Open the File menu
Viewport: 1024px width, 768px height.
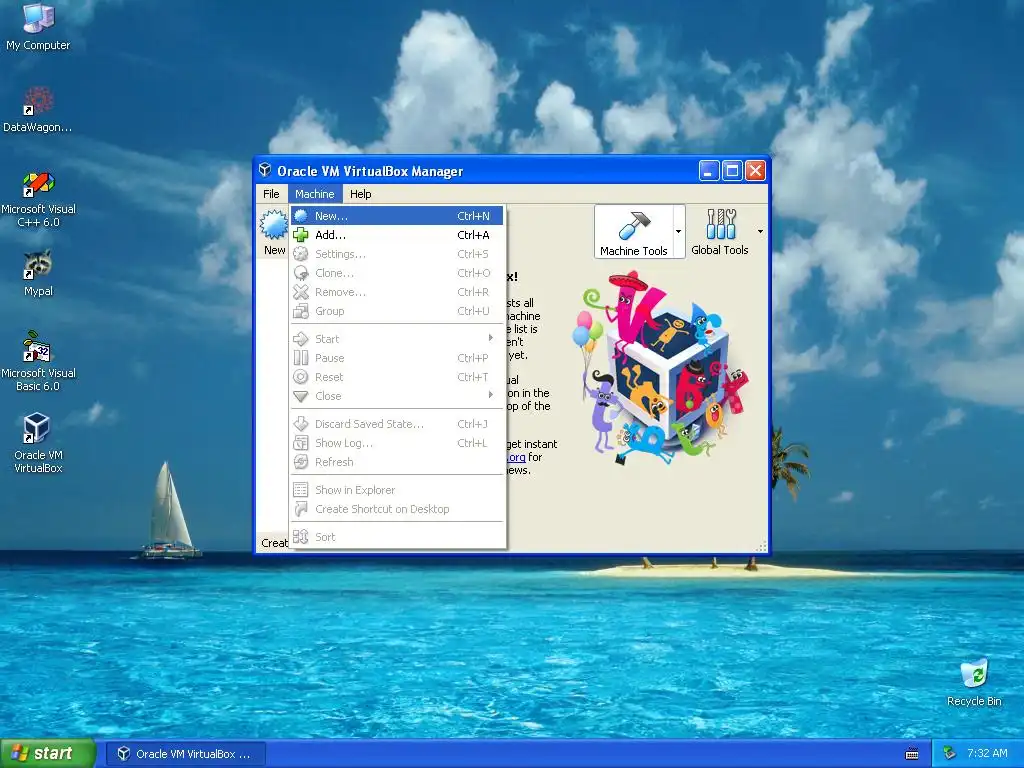point(271,194)
